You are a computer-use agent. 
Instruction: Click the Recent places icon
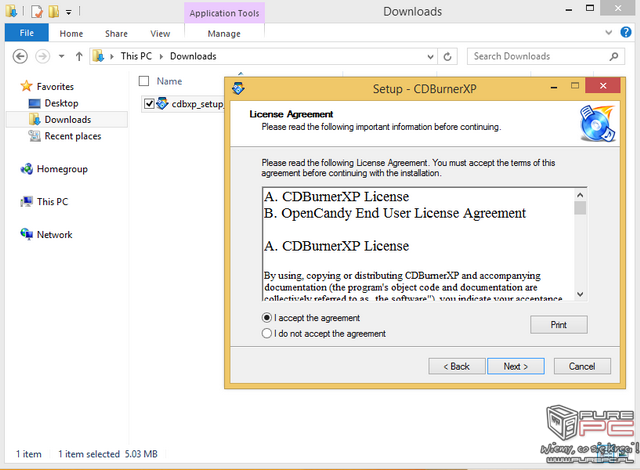tap(34, 136)
